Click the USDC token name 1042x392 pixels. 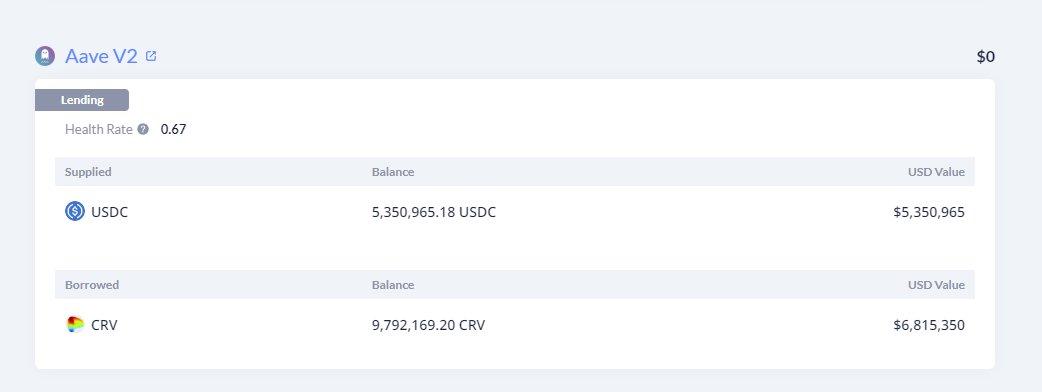110,213
